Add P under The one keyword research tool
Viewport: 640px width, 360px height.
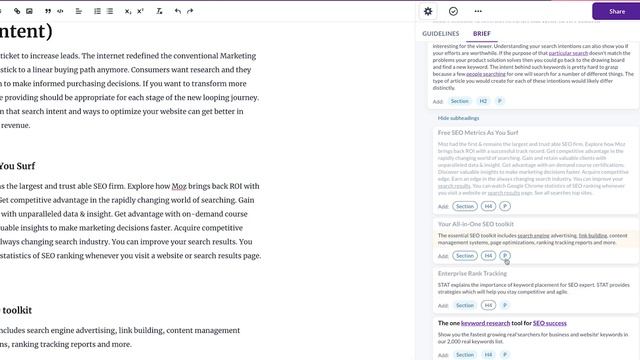(505, 355)
